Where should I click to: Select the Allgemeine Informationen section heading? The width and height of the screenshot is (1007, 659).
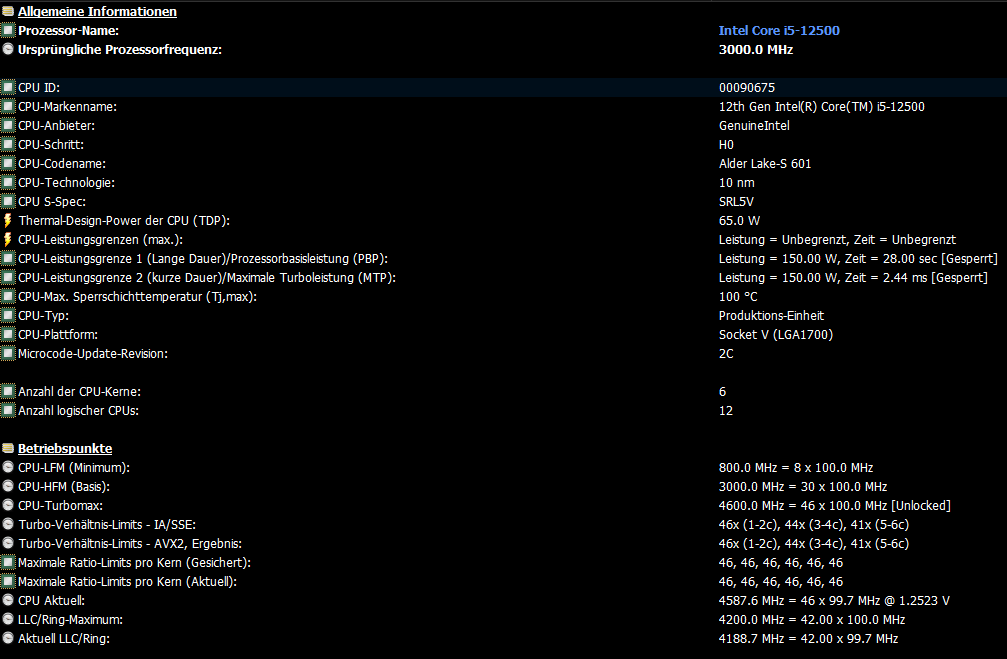click(97, 12)
